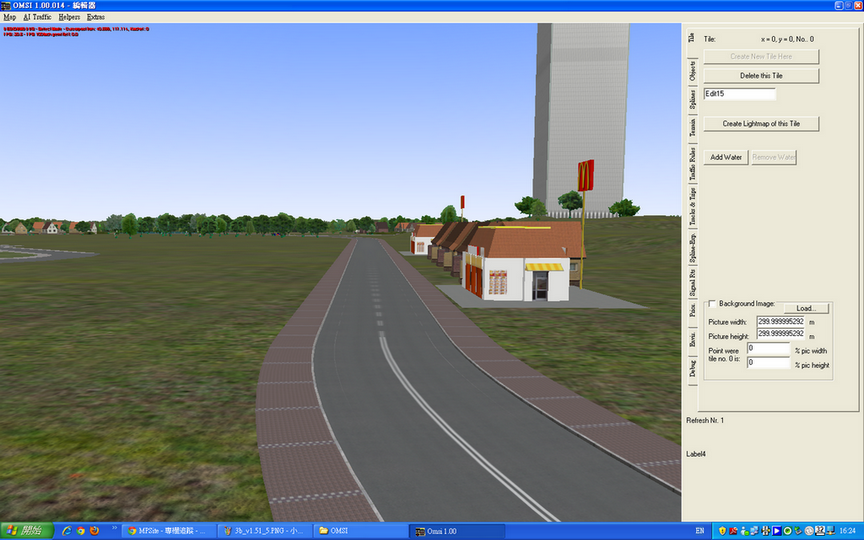Click the Remove Water button
Viewport: 864px width, 540px height.
(774, 157)
